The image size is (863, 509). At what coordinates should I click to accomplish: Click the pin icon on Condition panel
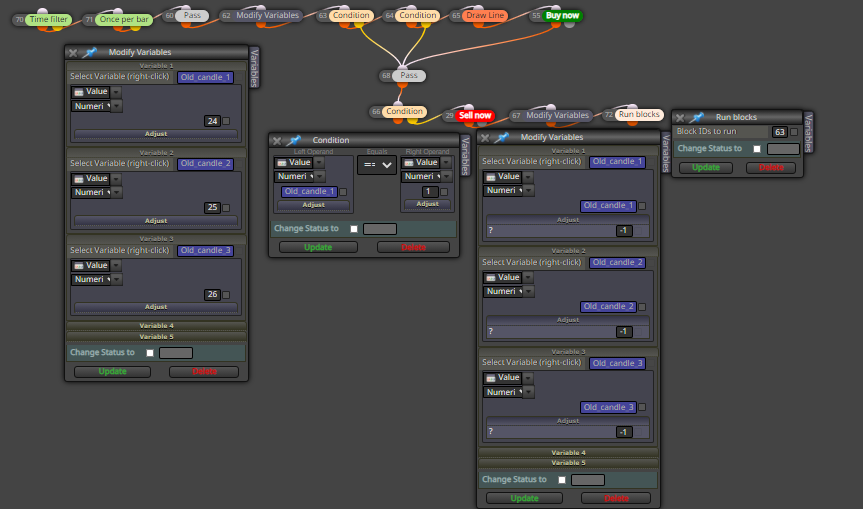[294, 140]
